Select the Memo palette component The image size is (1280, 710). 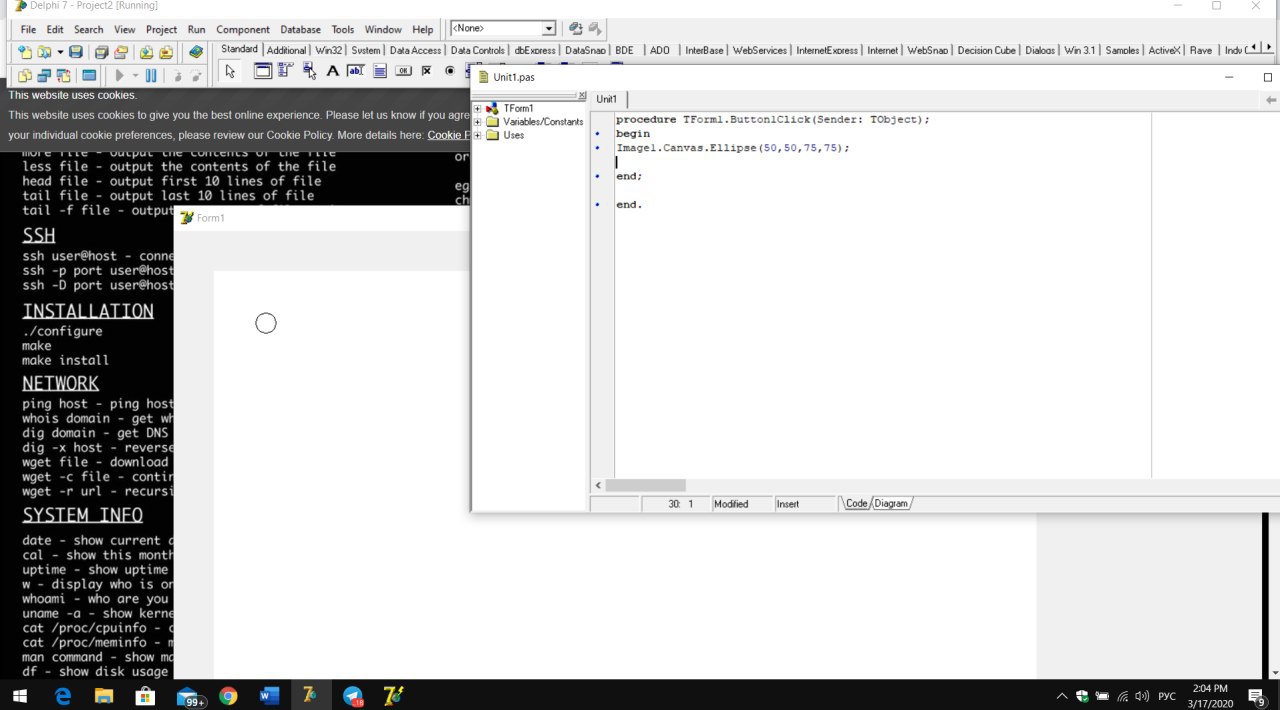pos(380,71)
